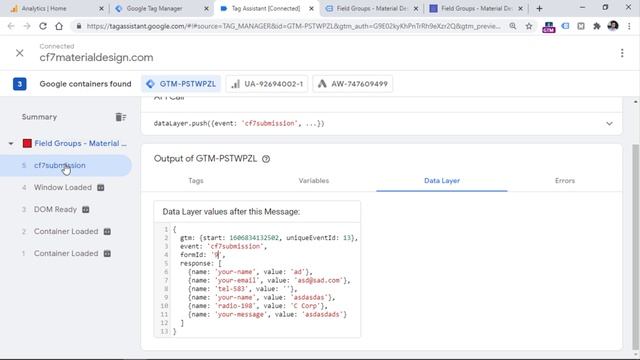Open the GTM extension icon
This screenshot has height=360, width=640.
(549, 27)
